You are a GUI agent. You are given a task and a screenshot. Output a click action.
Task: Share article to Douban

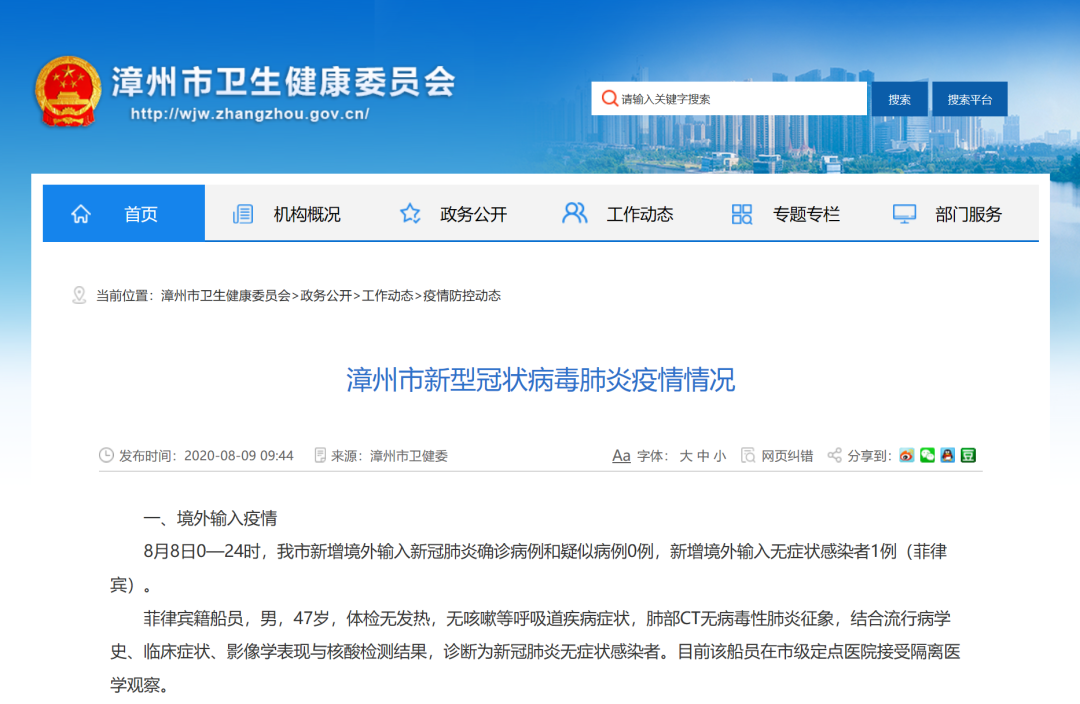968,455
